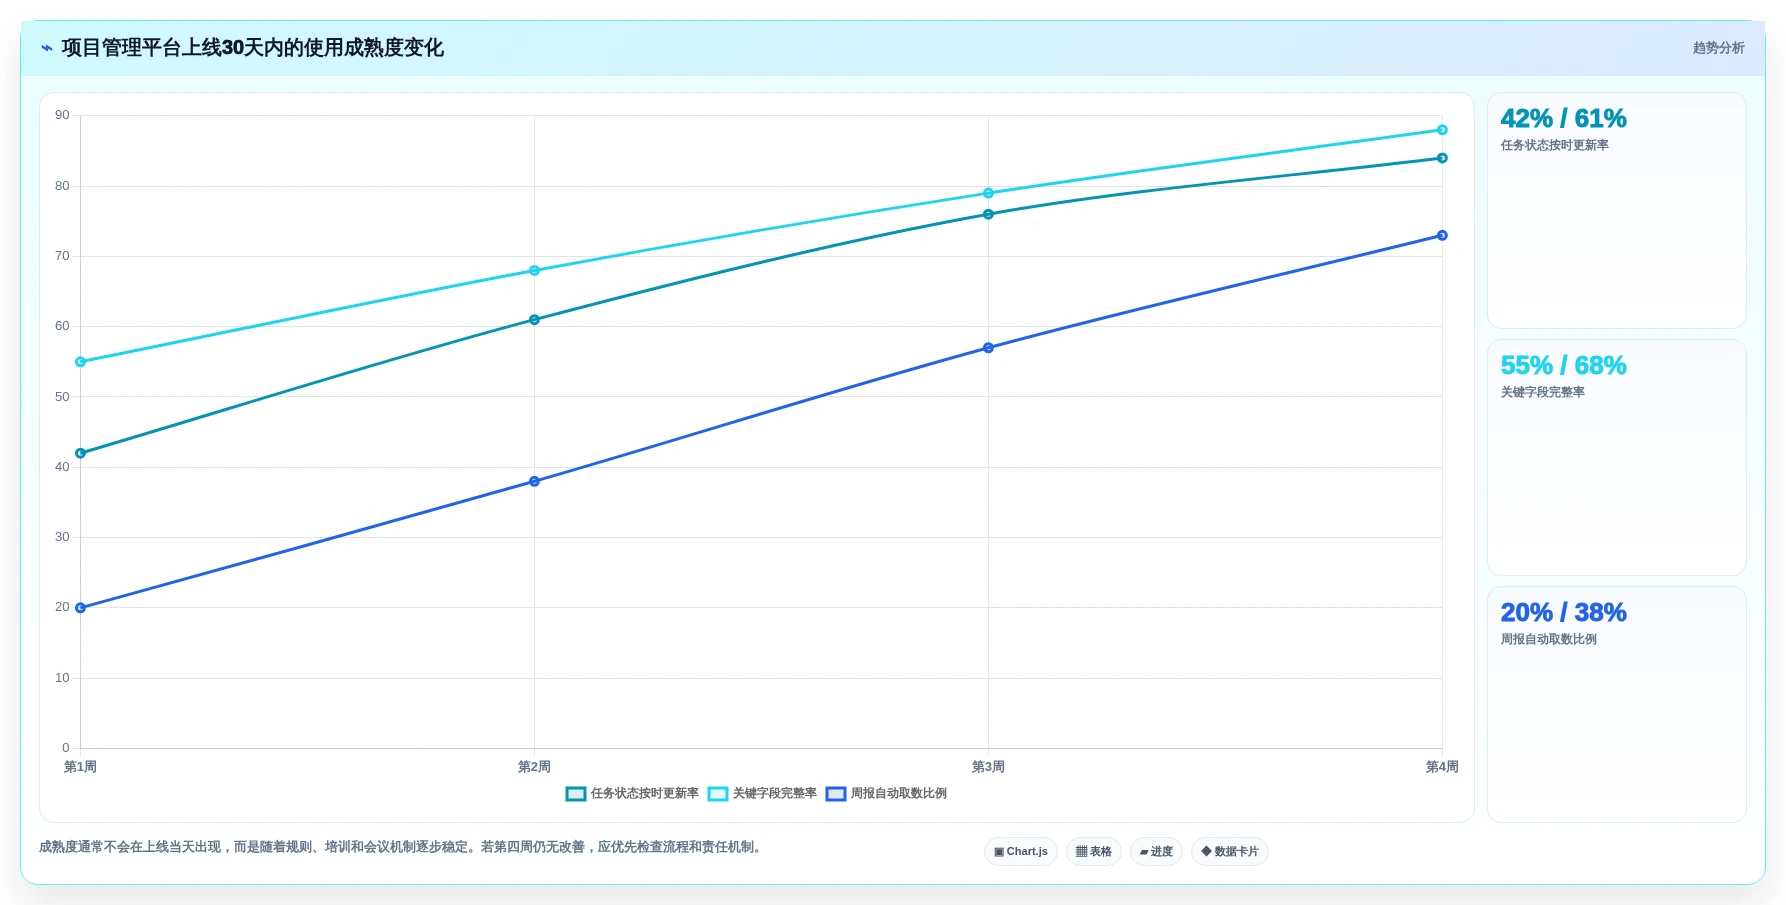
Task: Click the 90 y-axis tick label
Action: coord(62,115)
